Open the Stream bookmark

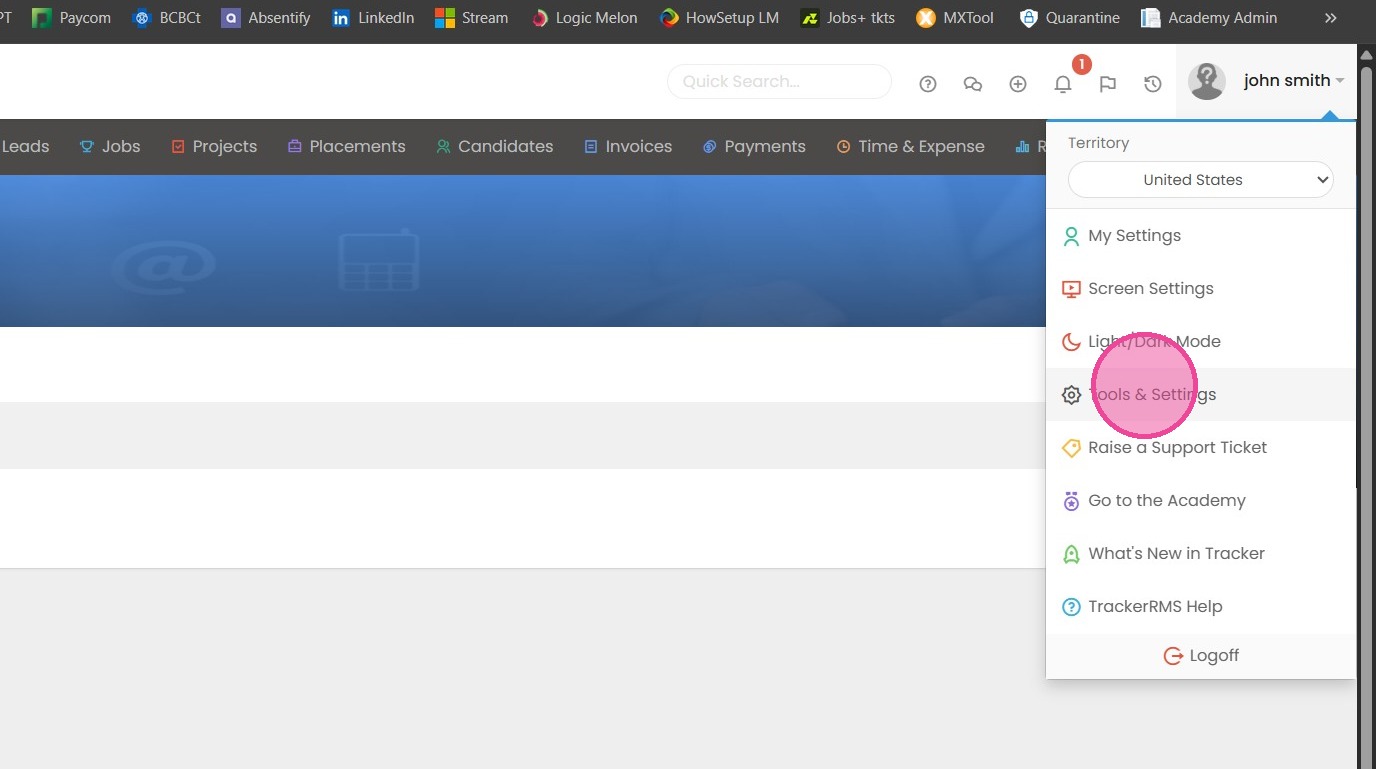click(x=471, y=17)
